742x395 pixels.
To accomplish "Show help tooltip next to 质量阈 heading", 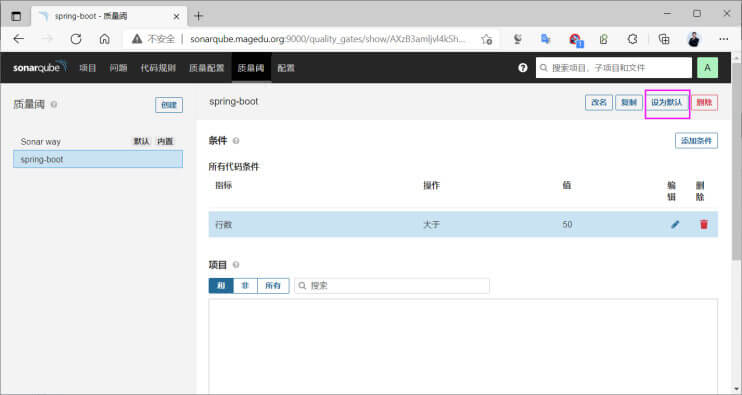I will click(54, 104).
